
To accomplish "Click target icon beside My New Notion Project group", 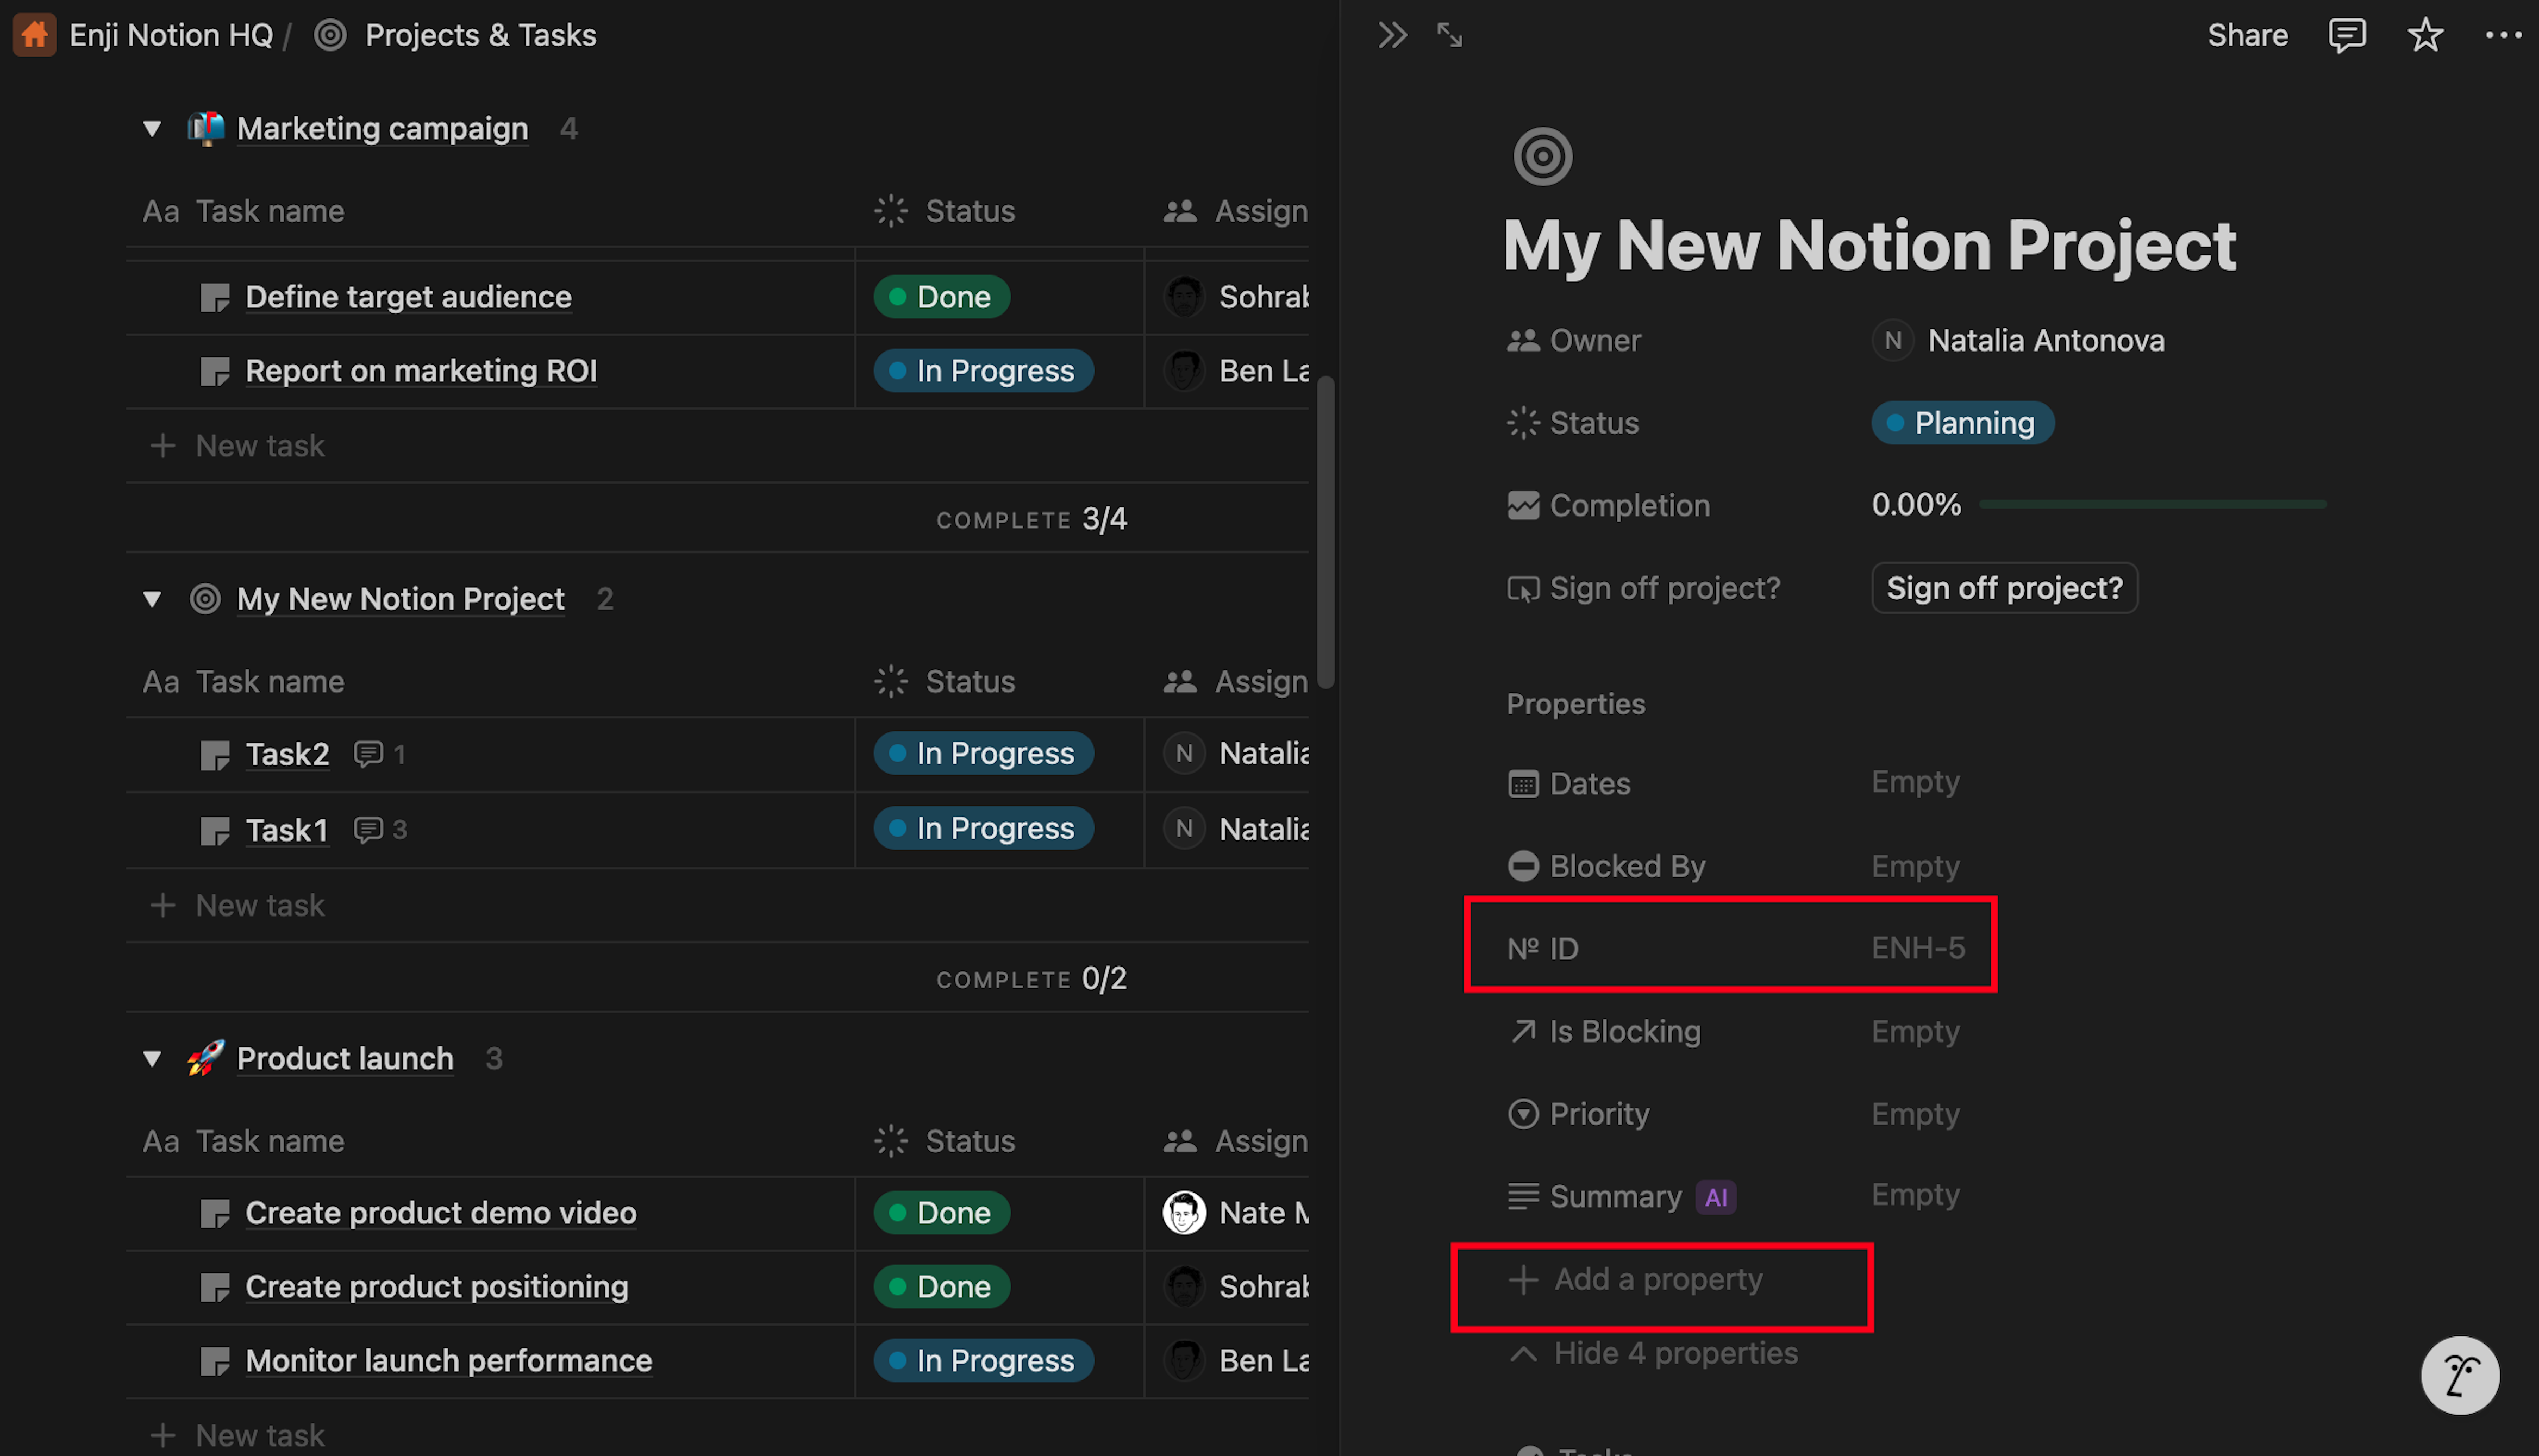I will tap(205, 598).
